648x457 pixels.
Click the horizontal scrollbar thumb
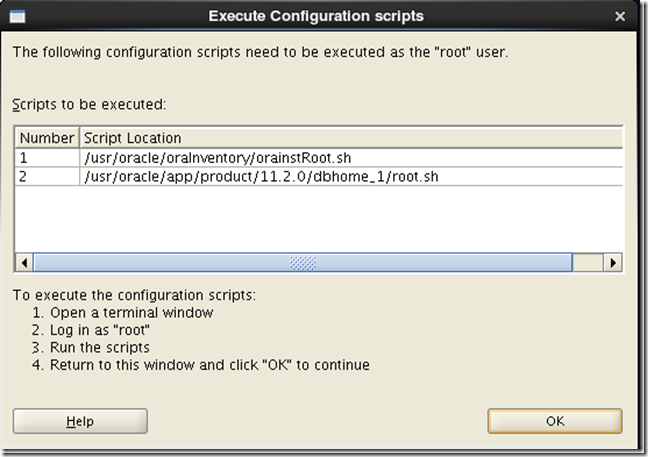click(x=303, y=263)
